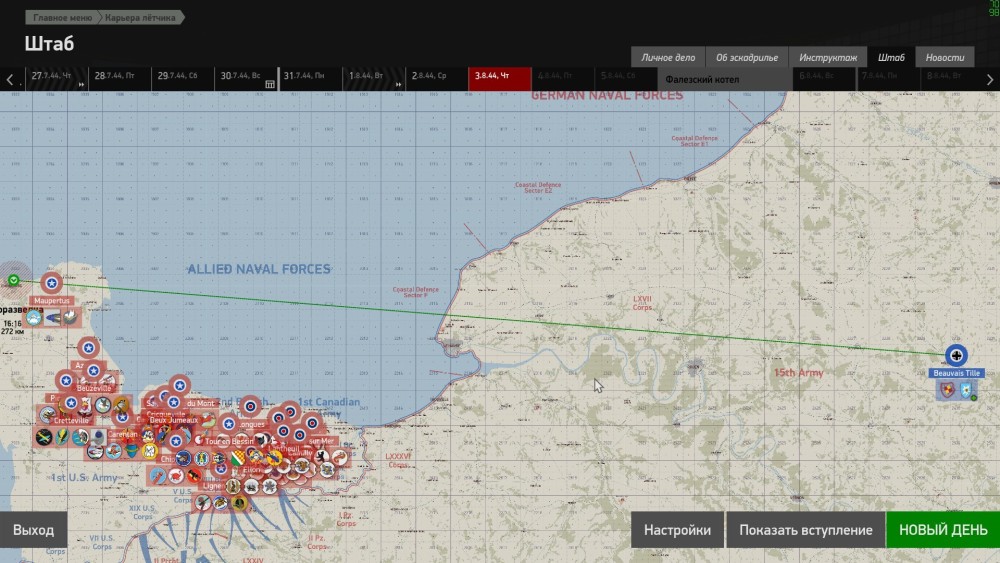
Task: Switch to the Инструктаж tab
Action: point(826,57)
